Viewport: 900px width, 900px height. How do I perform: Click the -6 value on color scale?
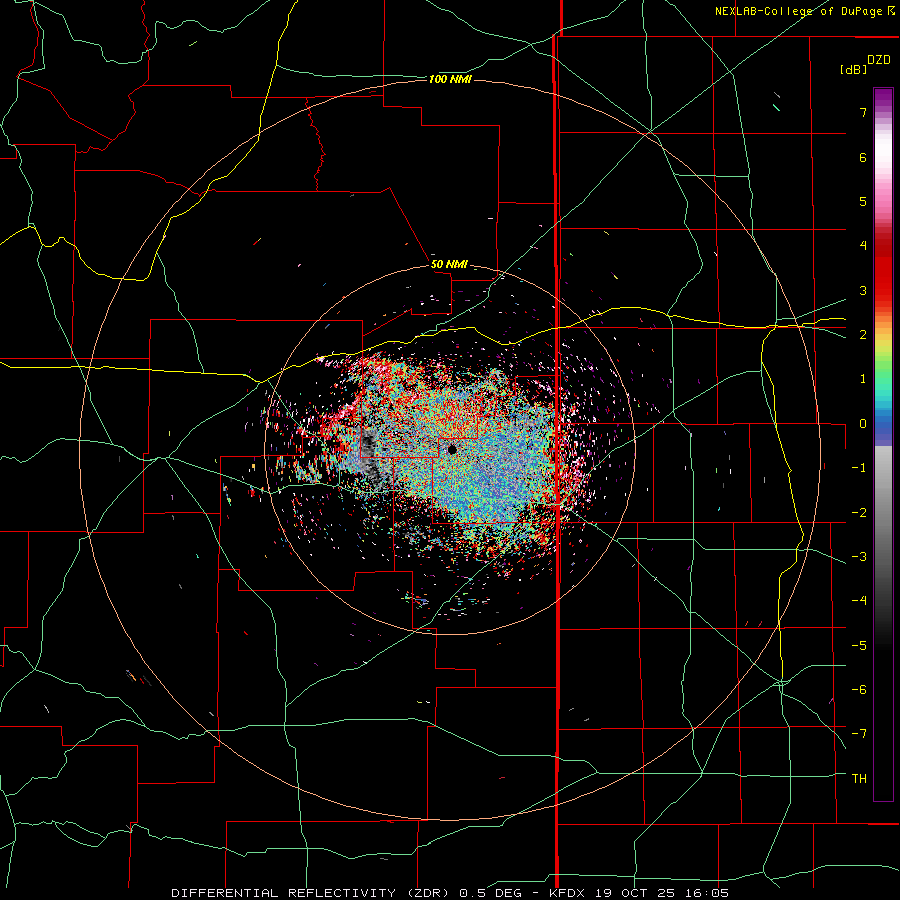tap(859, 690)
